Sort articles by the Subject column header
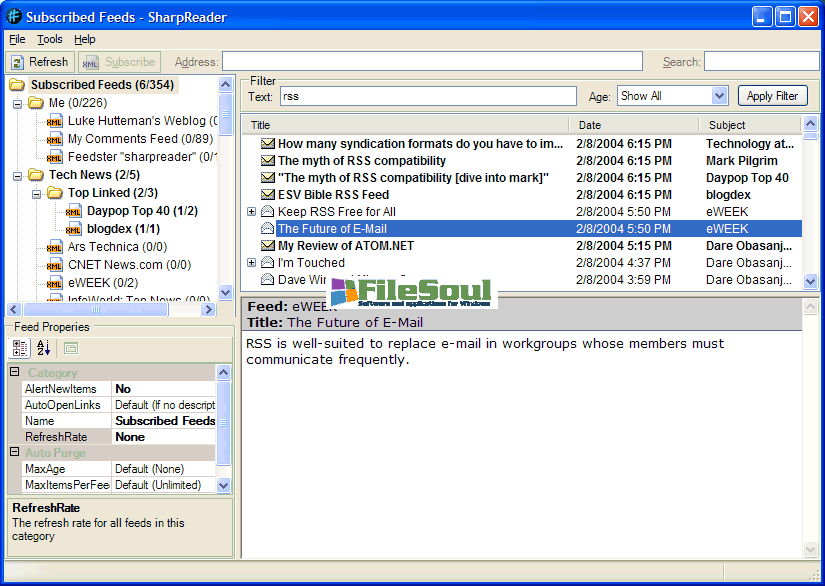 click(x=750, y=125)
